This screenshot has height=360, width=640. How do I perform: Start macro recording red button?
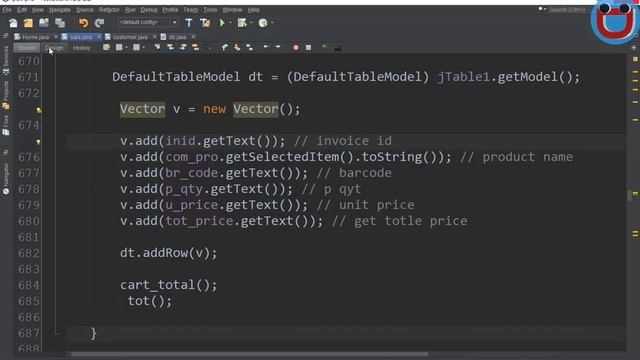(x=296, y=48)
